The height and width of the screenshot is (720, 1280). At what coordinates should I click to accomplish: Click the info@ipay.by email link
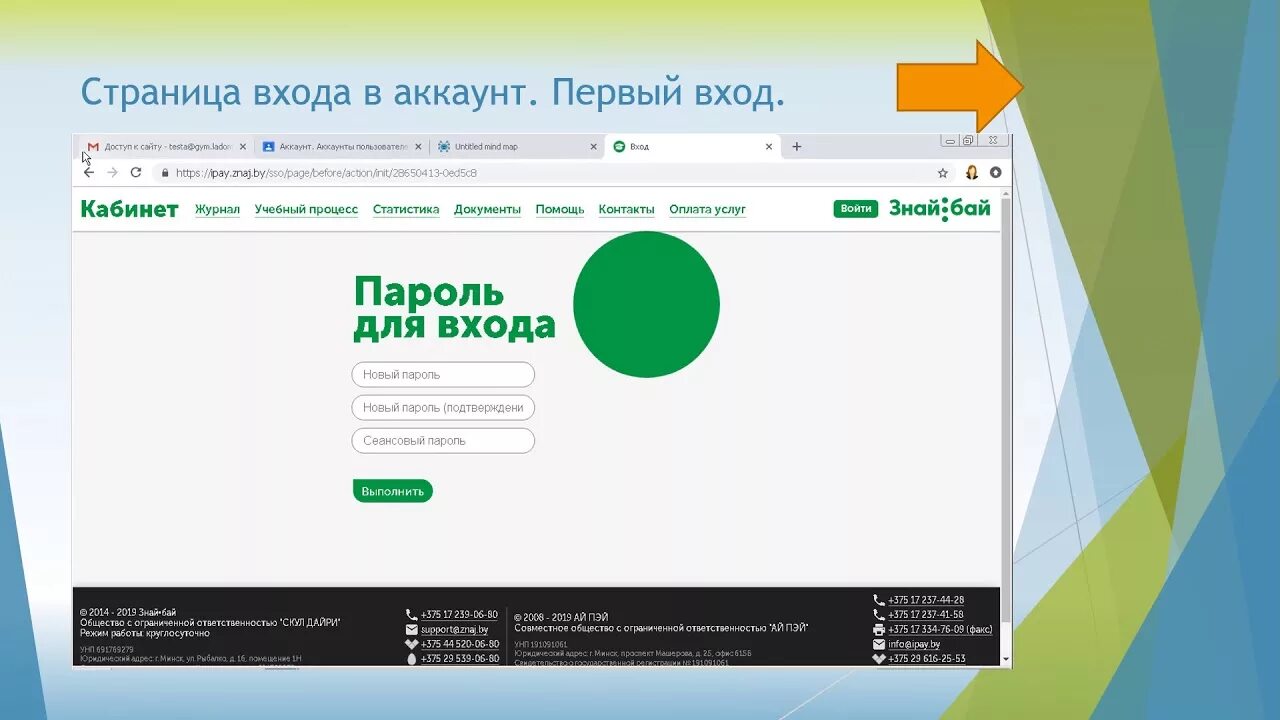914,645
